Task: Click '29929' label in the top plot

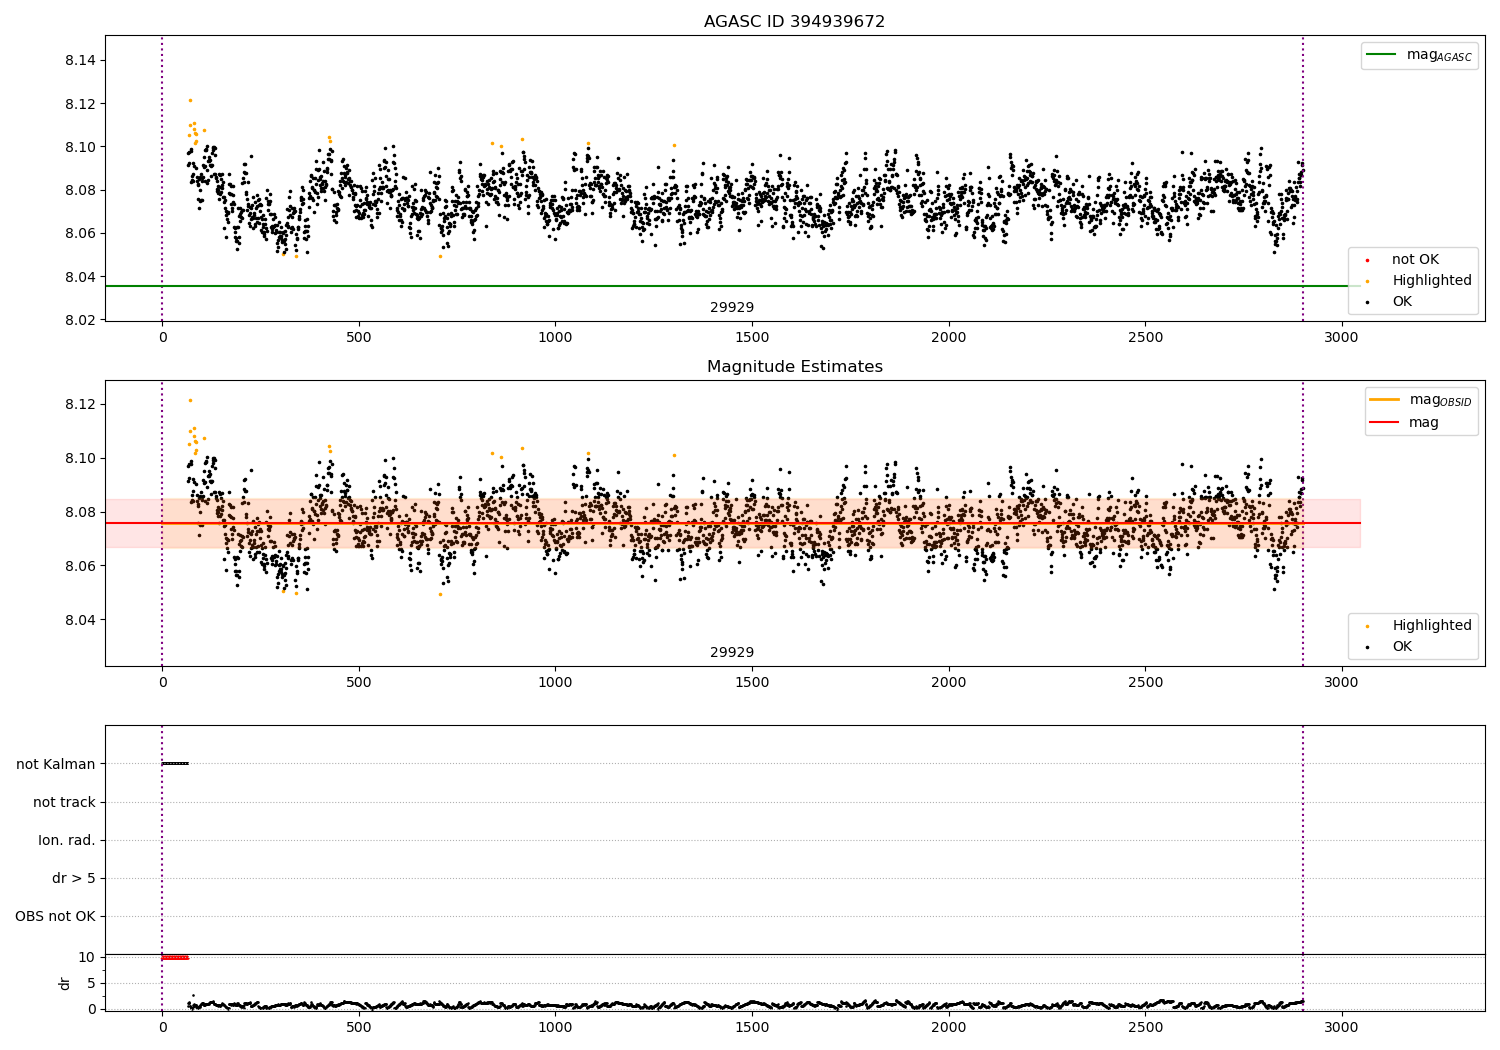Action: pos(732,307)
